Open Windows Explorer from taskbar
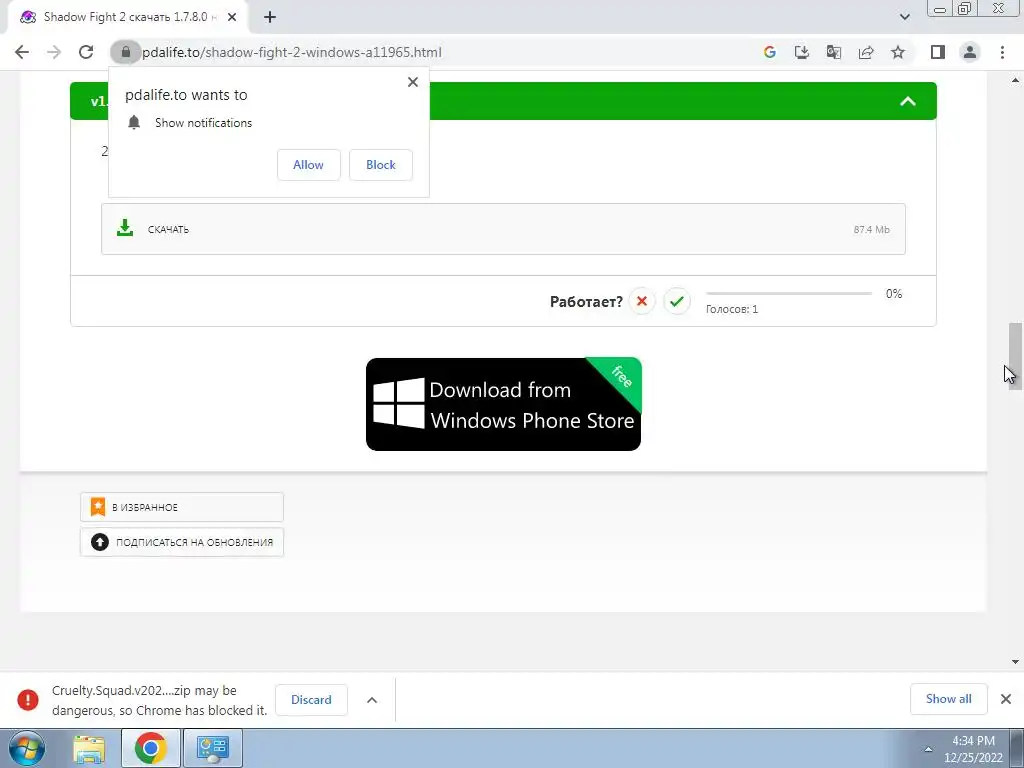Viewport: 1024px width, 768px height. coord(89,749)
